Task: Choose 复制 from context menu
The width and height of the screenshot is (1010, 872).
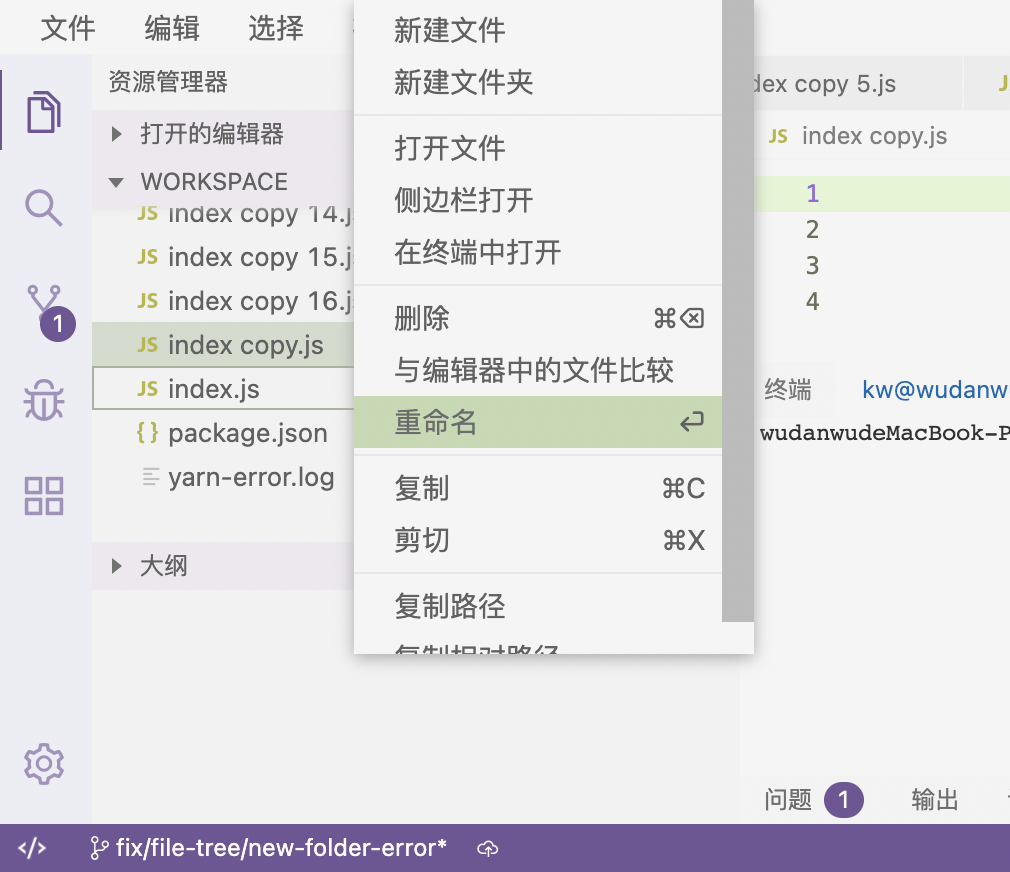Action: pyautogui.click(x=538, y=488)
